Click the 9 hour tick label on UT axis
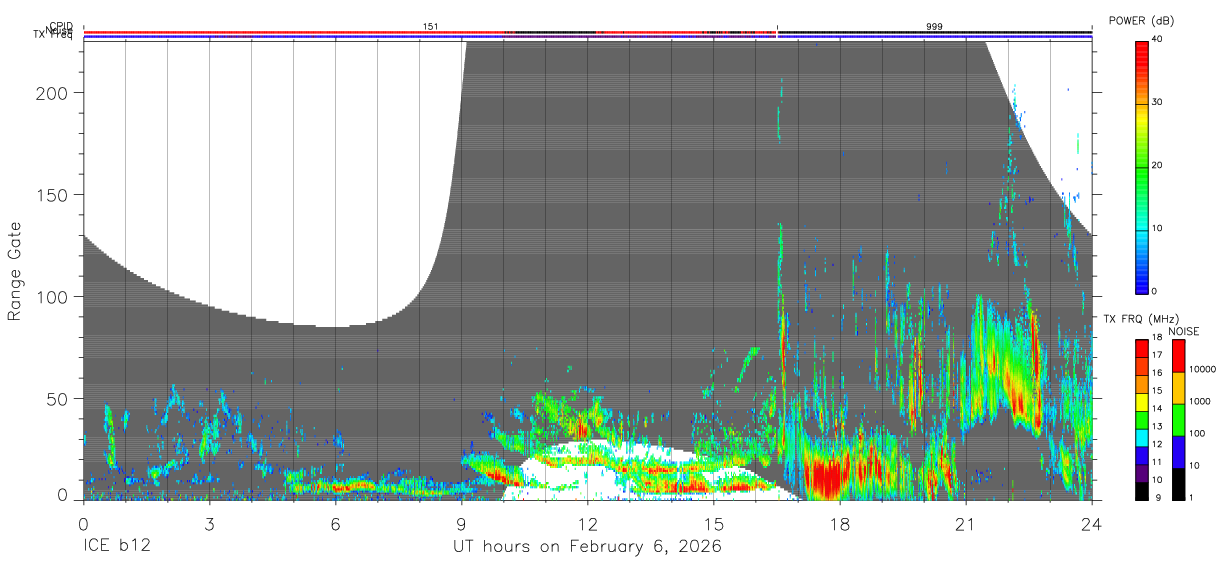The width and height of the screenshot is (1228, 567). point(461,524)
